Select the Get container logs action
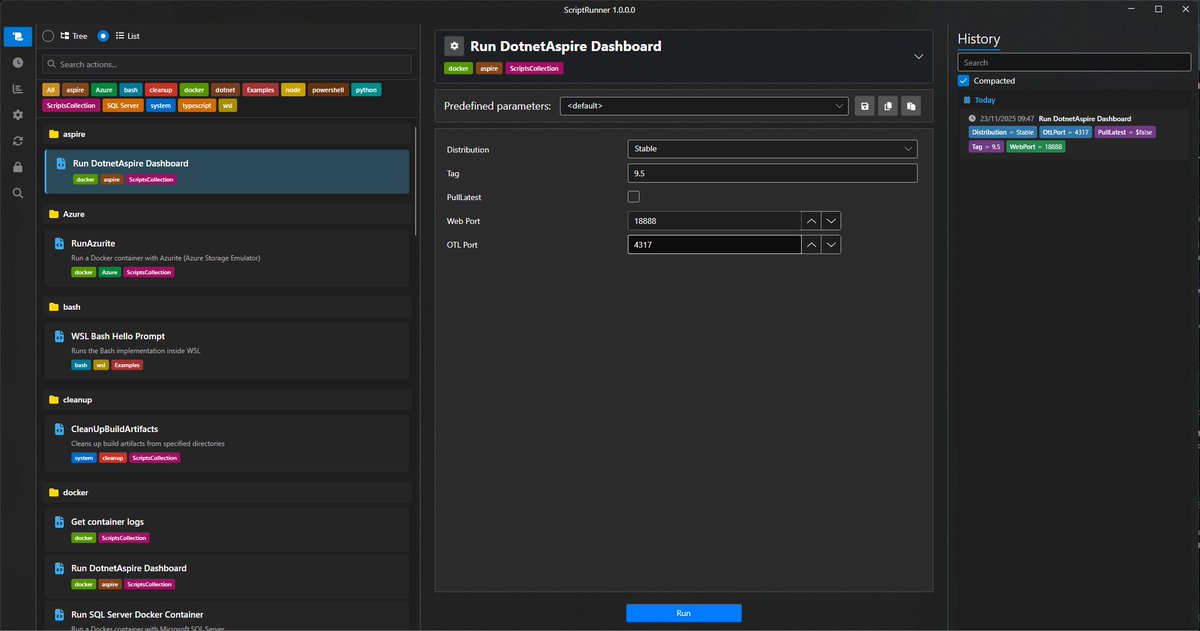The image size is (1200, 631). [227, 529]
